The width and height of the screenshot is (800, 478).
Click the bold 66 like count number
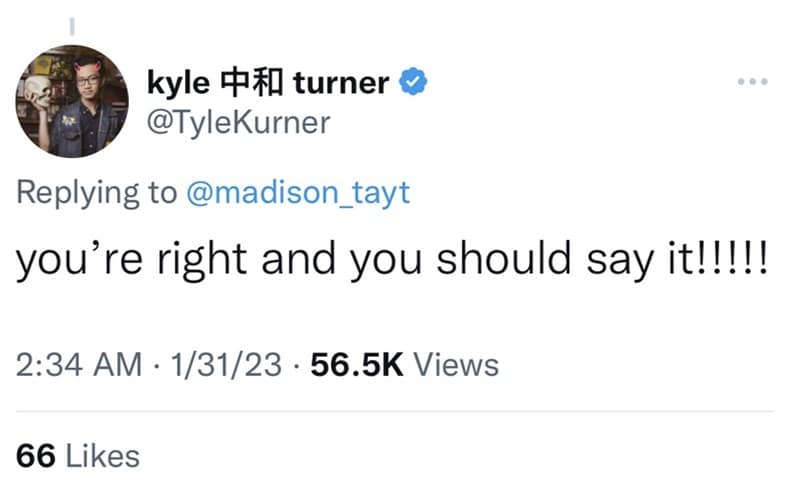[35, 455]
